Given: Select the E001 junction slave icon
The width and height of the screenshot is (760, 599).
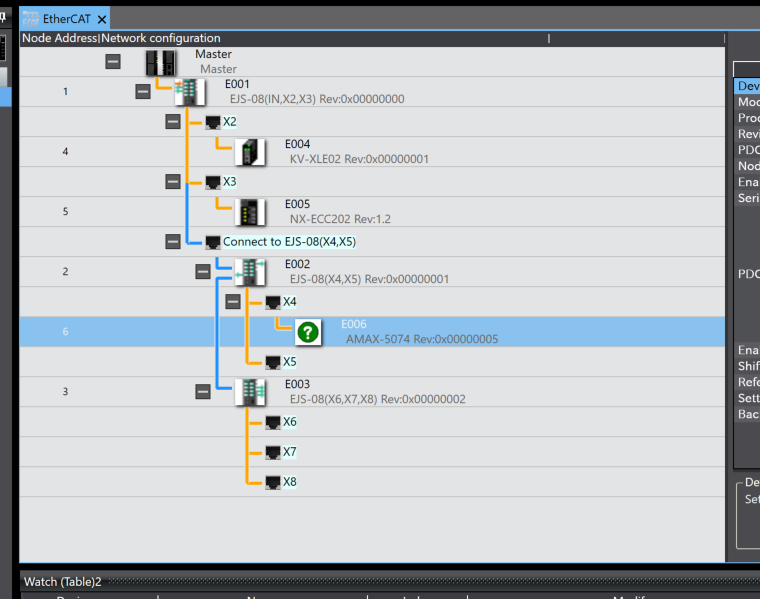Looking at the screenshot, I should coord(190,92).
